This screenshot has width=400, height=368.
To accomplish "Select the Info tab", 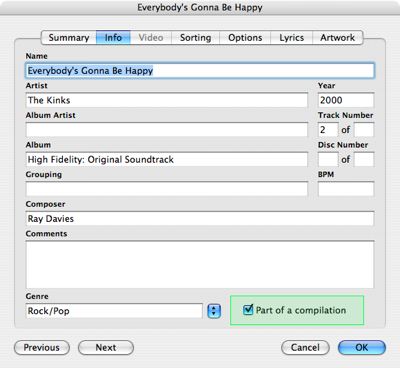I will 113,38.
